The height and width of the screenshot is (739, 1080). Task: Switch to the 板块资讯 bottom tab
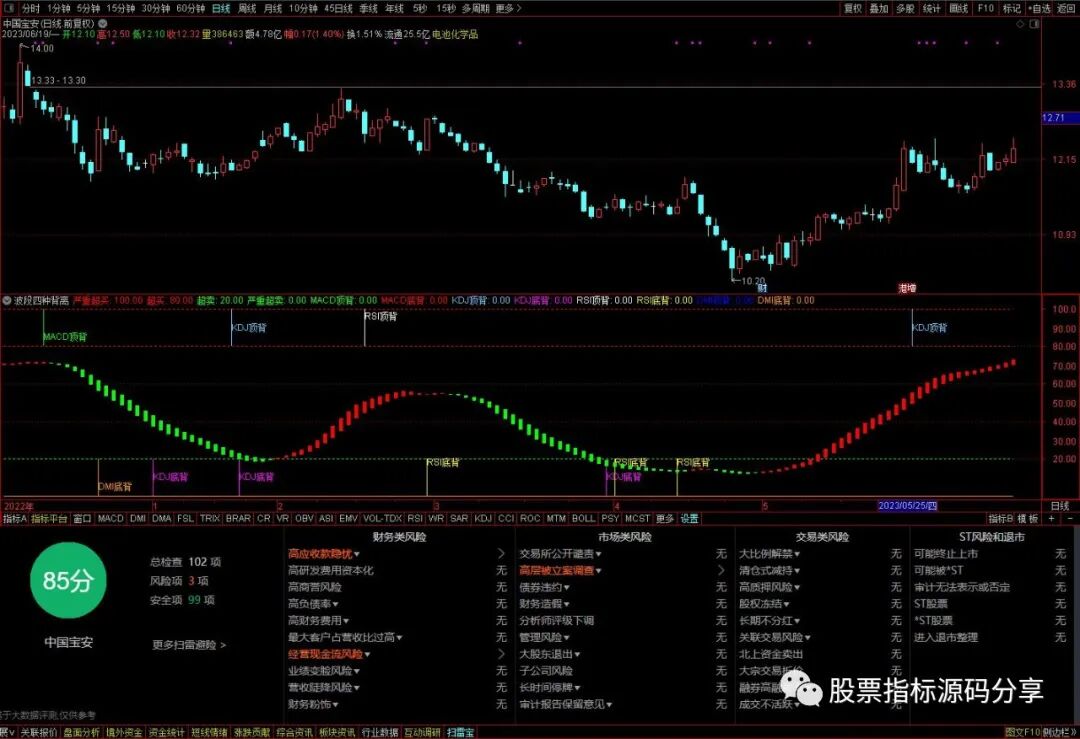(337, 733)
